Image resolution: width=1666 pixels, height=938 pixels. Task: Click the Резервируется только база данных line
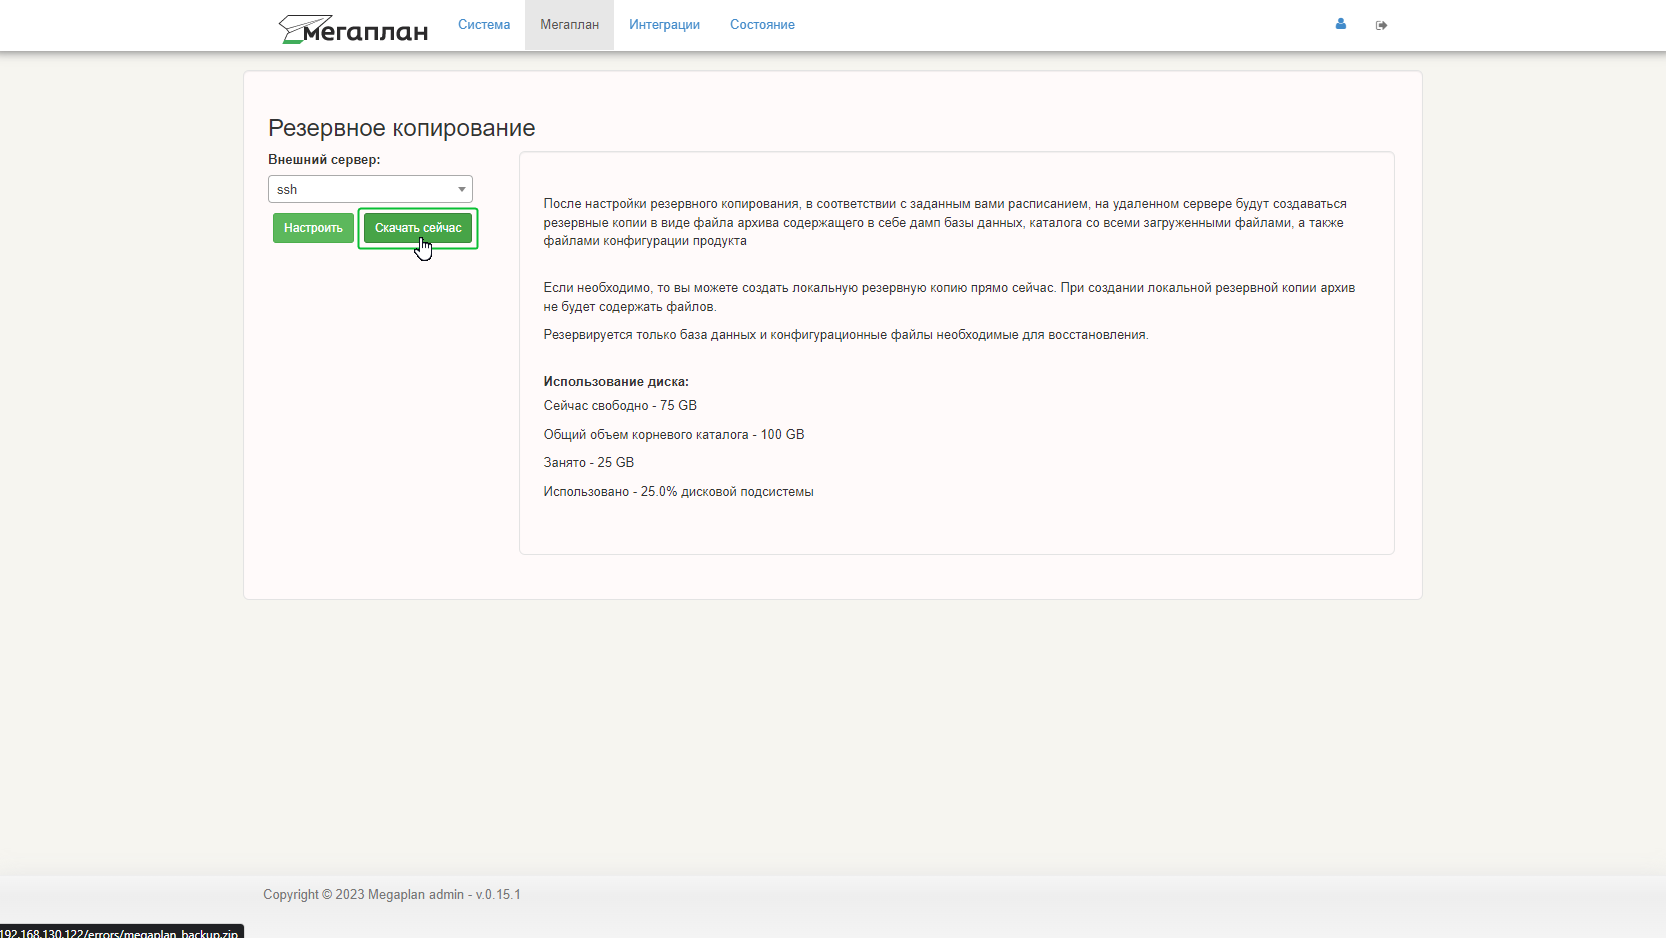coord(846,335)
